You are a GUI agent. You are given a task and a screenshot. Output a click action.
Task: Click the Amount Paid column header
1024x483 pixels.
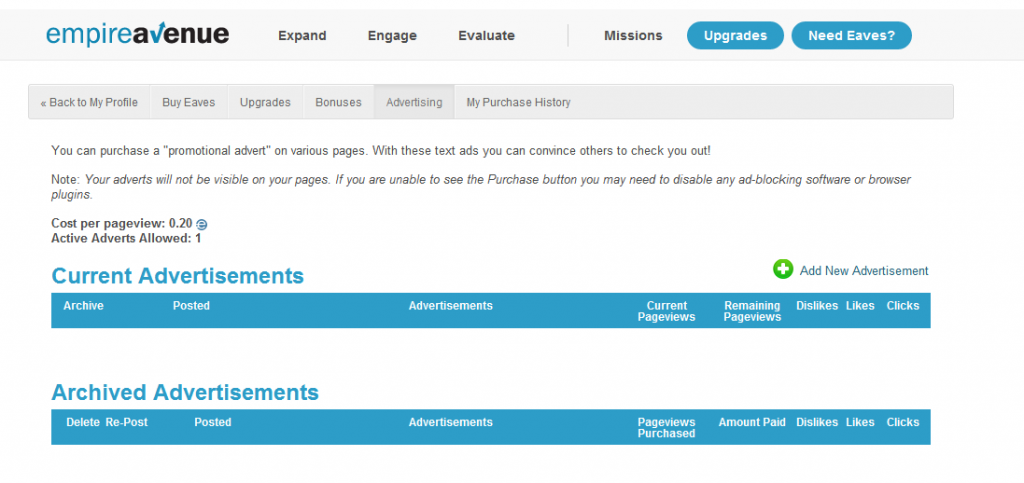pyautogui.click(x=752, y=422)
